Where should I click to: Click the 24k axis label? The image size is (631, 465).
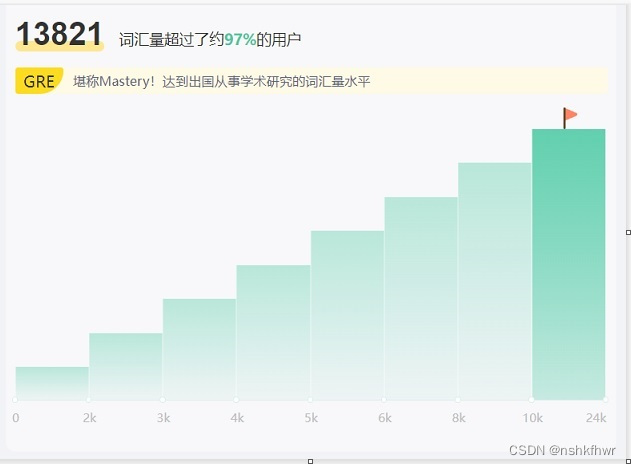pyautogui.click(x=596, y=418)
